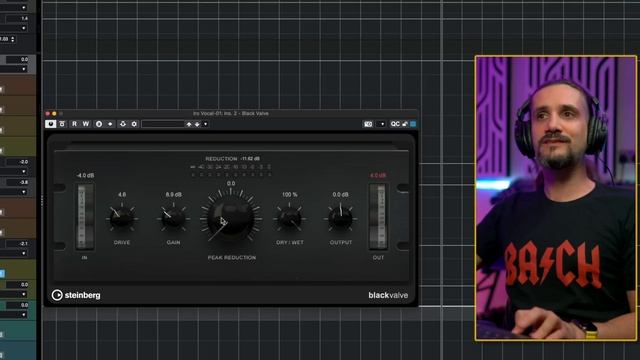Open the preset management dropdown arrow
The height and width of the screenshot is (360, 640).
206,124
